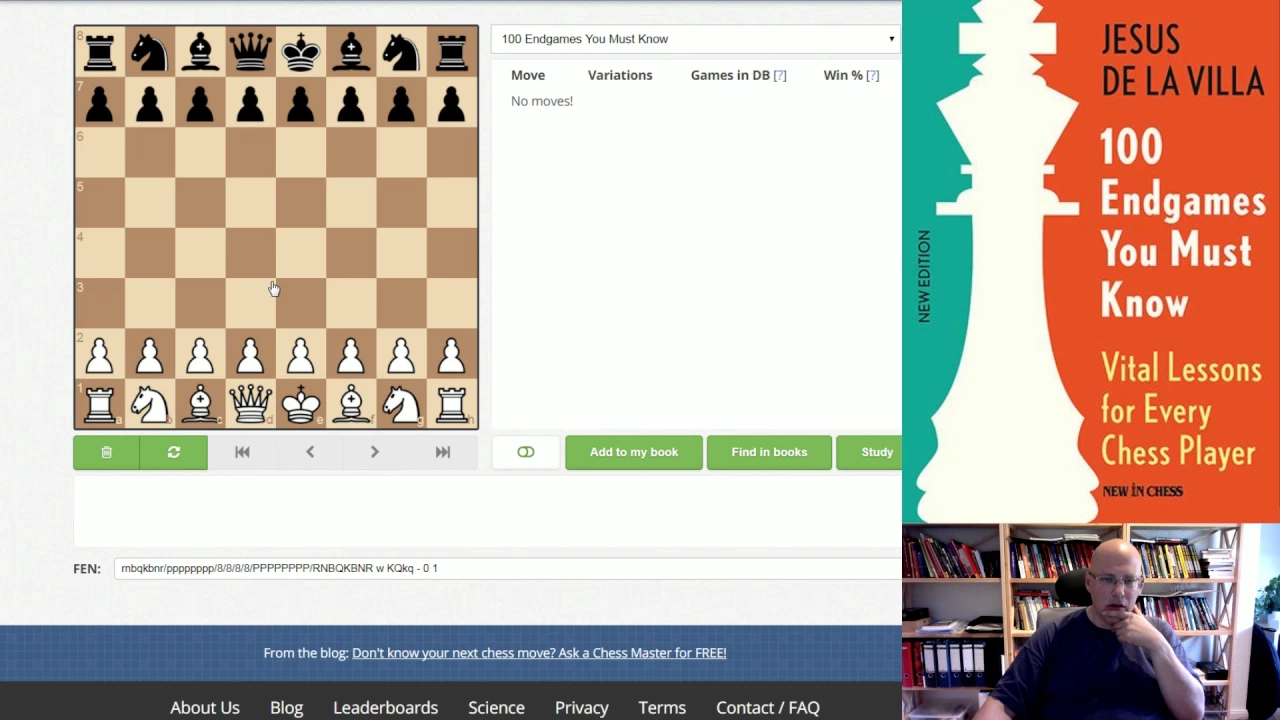Screen dimensions: 1280x720
Task: Jump to last move button
Action: (x=443, y=452)
